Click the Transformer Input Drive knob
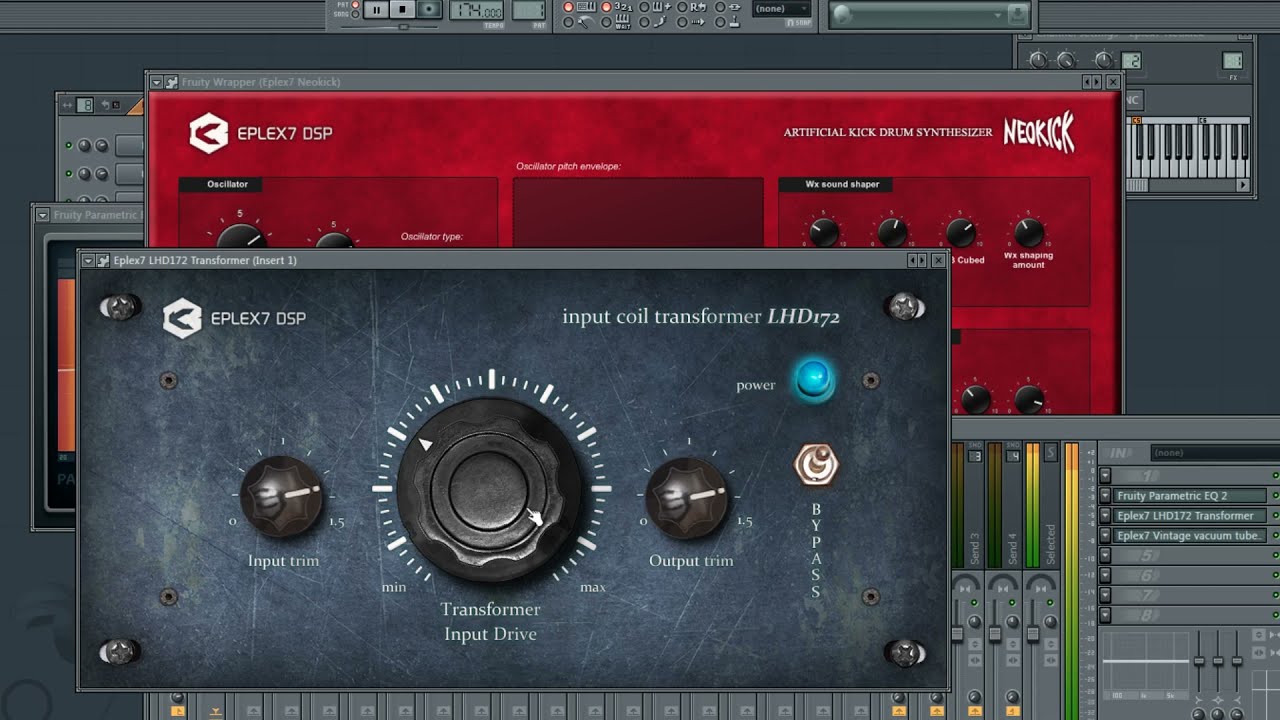 490,488
